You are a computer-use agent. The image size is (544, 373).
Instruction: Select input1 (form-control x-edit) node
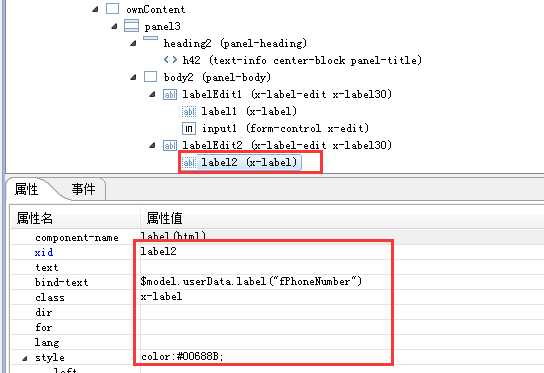[285, 128]
